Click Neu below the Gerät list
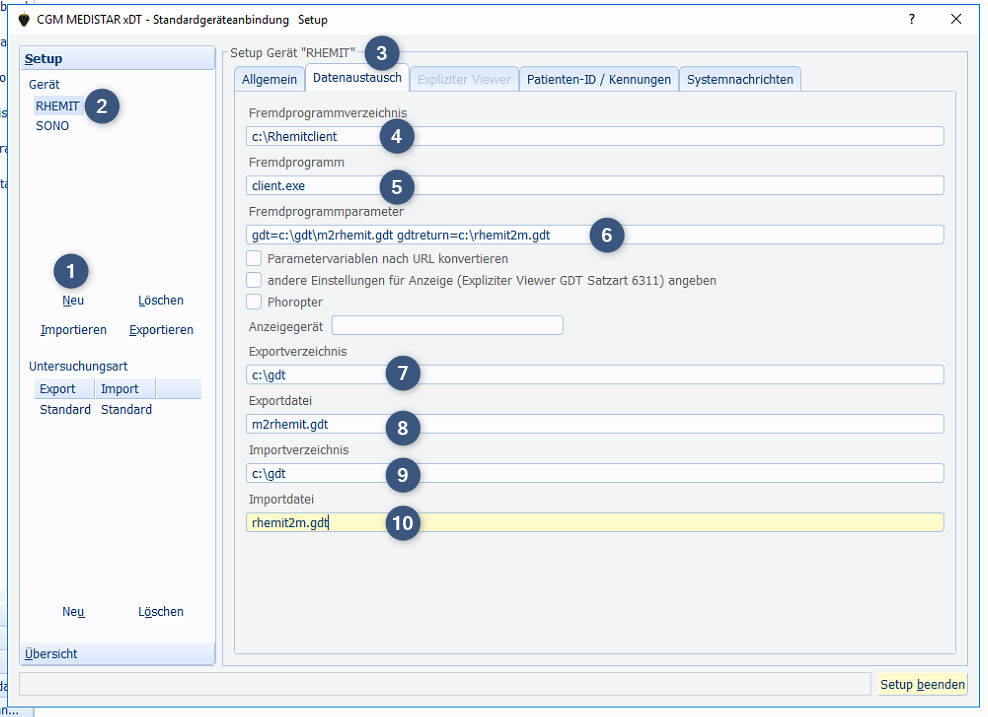Image resolution: width=988 pixels, height=717 pixels. pyautogui.click(x=73, y=301)
